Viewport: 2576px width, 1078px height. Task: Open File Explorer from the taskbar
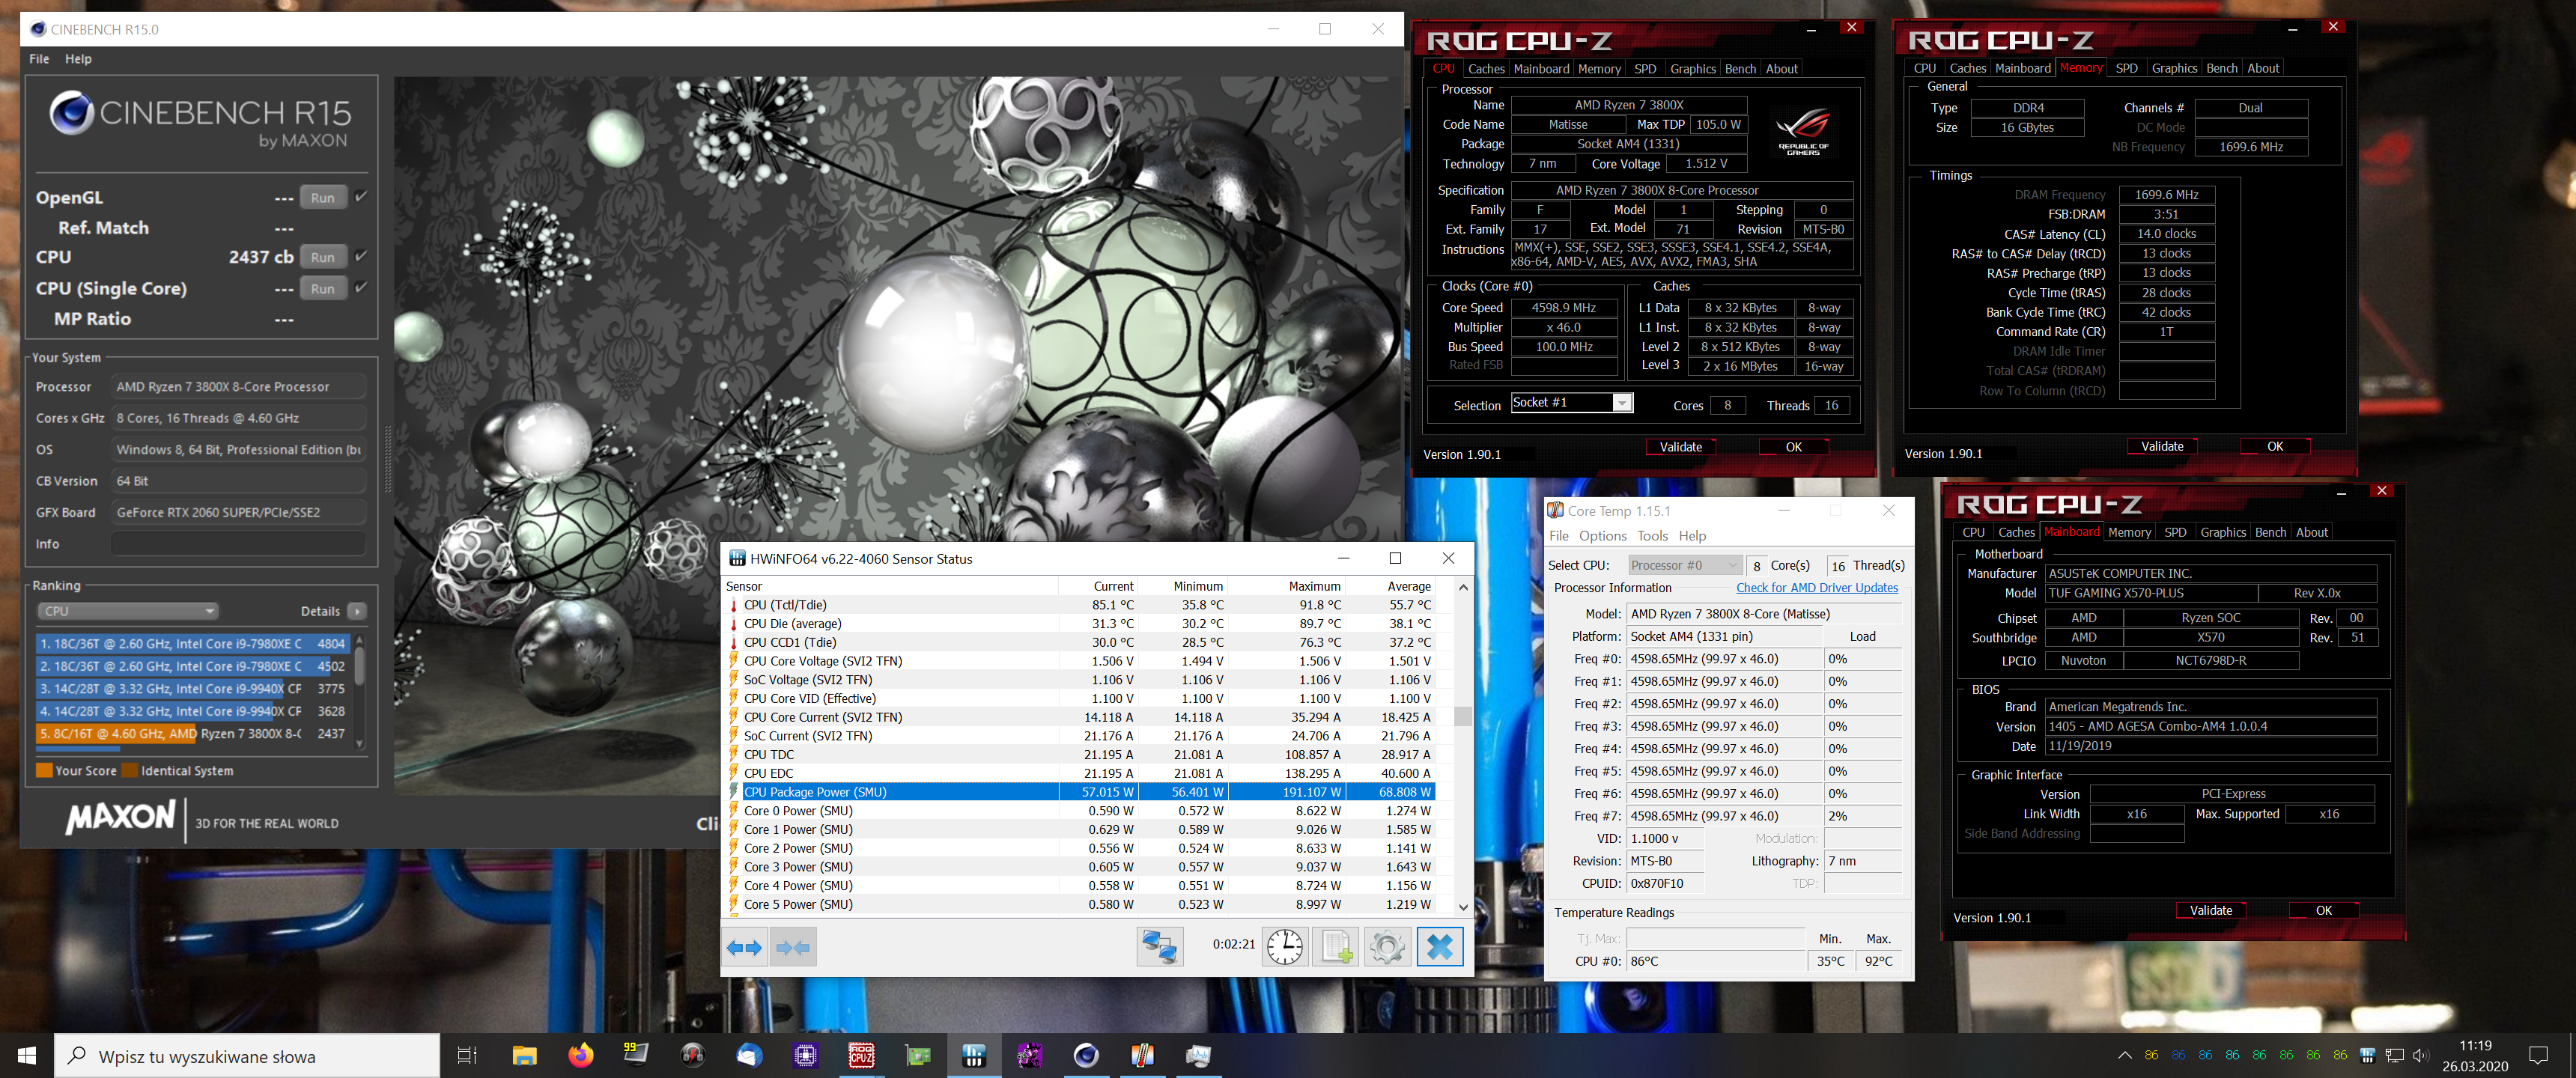click(524, 1056)
